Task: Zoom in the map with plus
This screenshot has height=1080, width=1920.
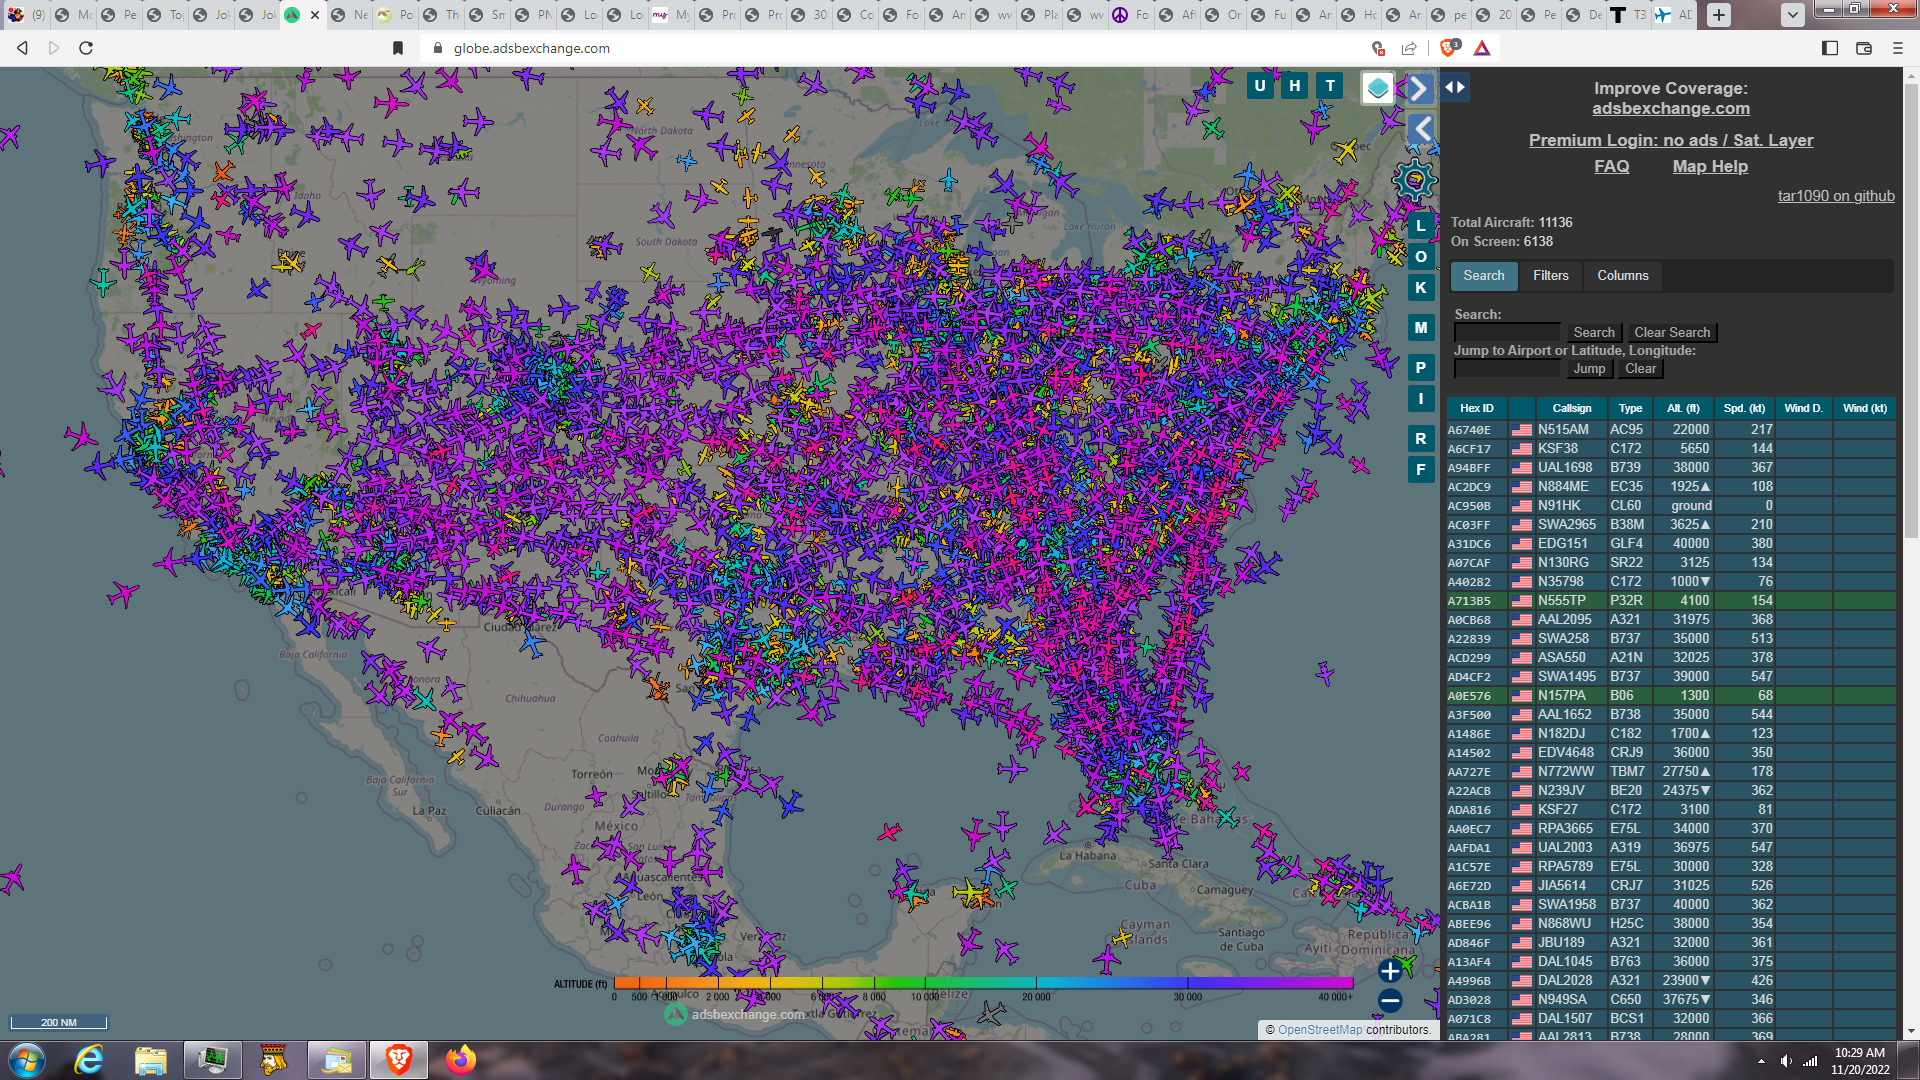Action: (1390, 970)
